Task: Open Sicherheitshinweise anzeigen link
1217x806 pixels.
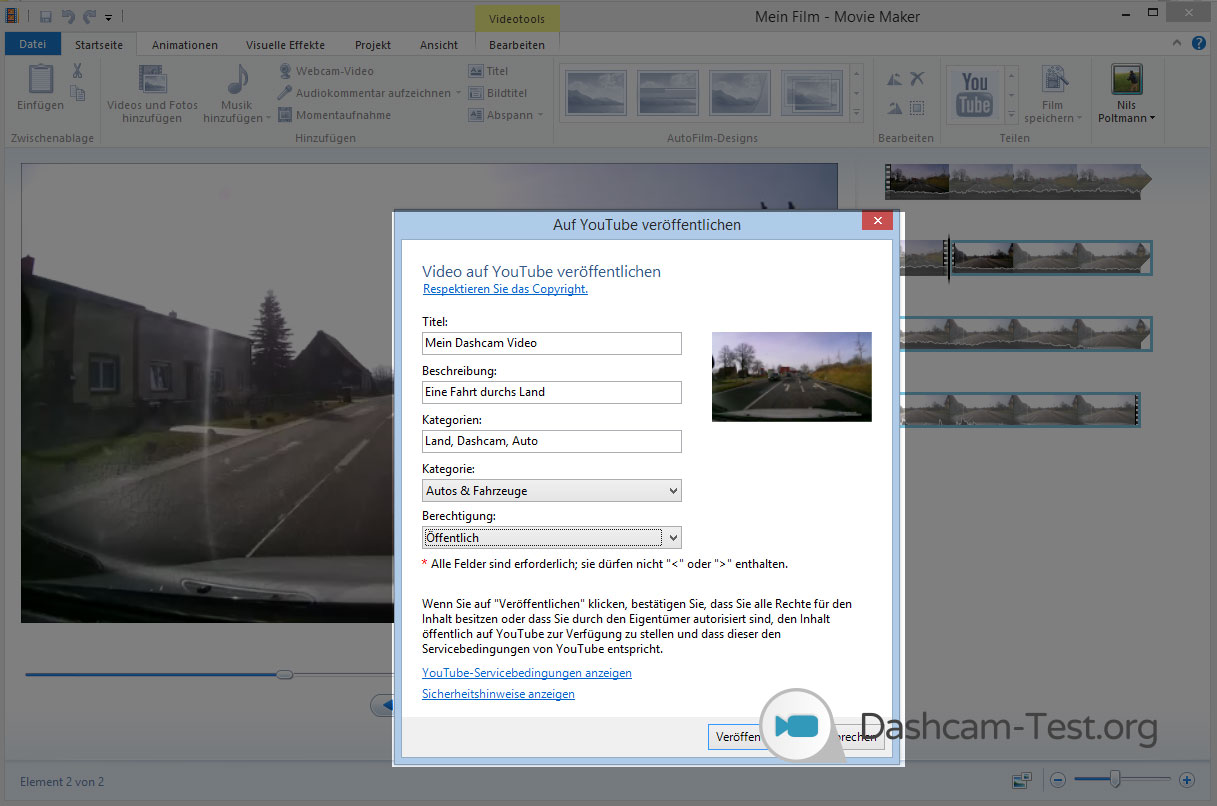Action: [498, 694]
